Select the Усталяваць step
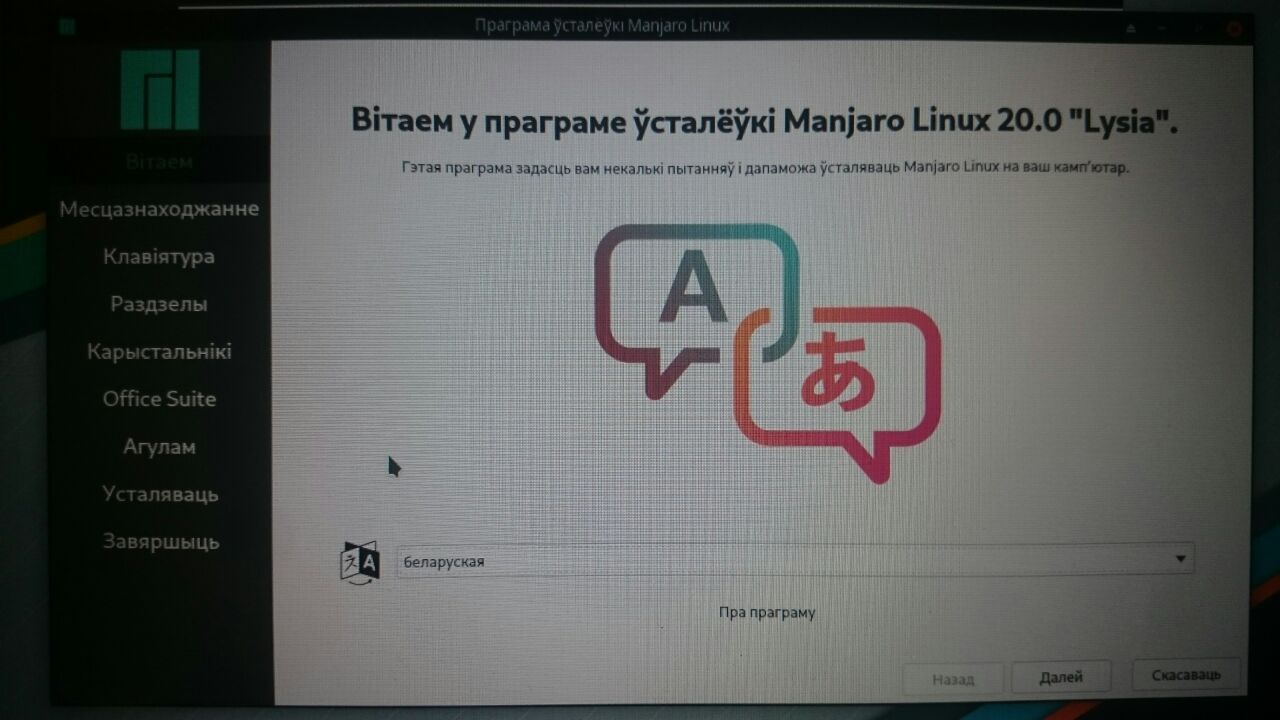 coord(160,494)
